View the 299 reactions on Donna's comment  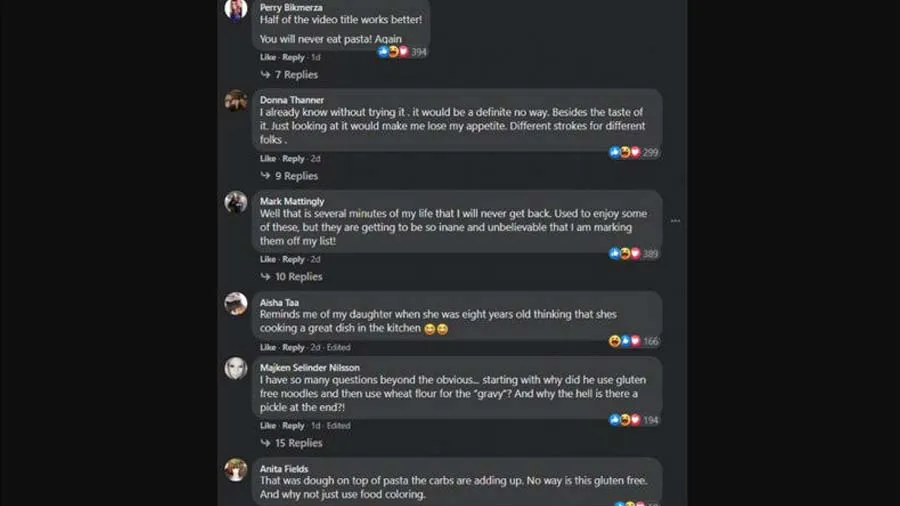(x=635, y=152)
